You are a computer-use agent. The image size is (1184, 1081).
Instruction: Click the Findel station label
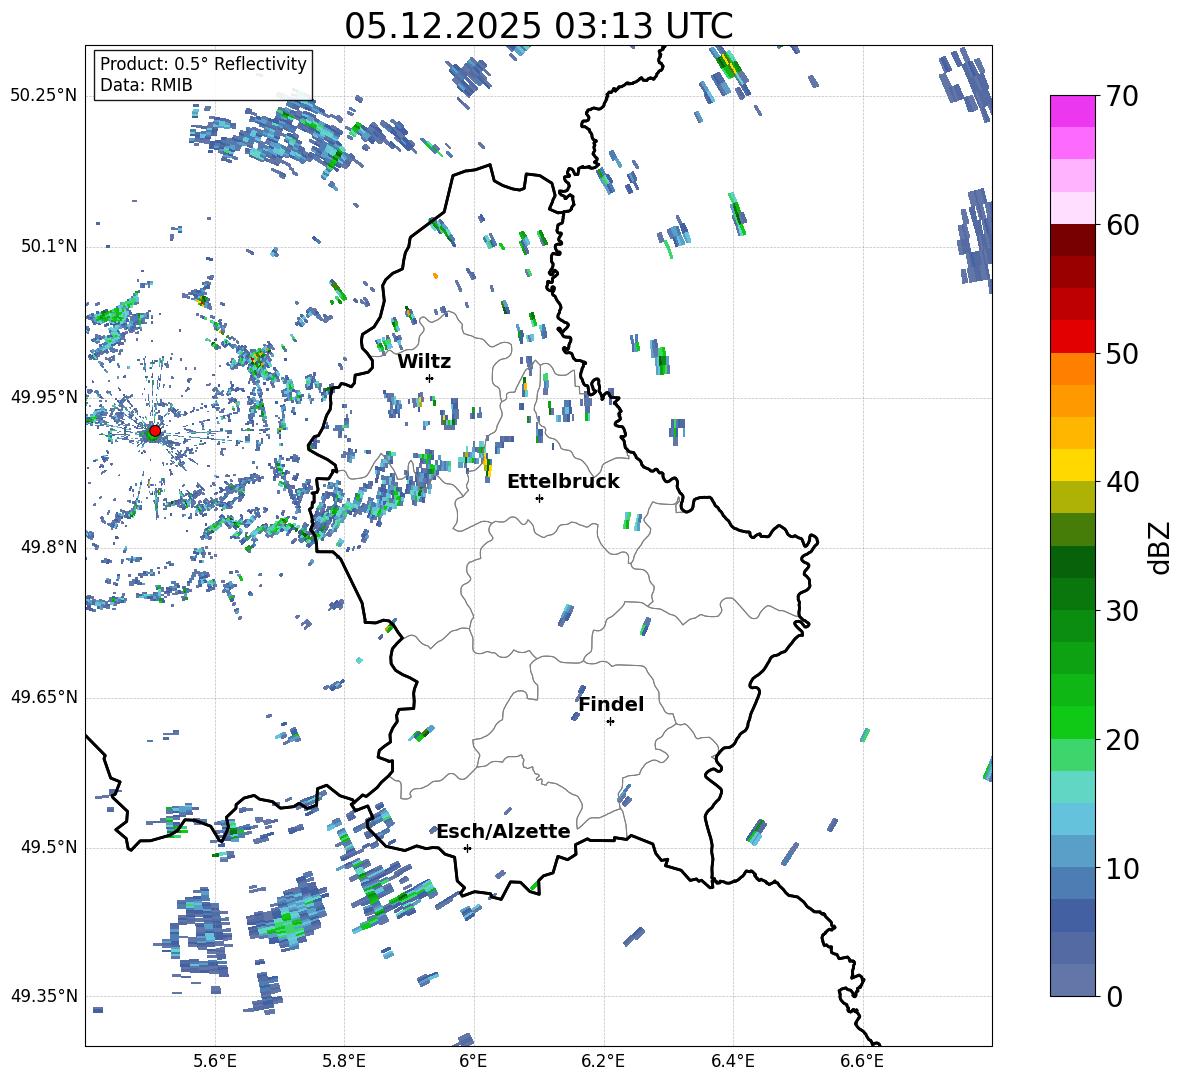click(611, 705)
